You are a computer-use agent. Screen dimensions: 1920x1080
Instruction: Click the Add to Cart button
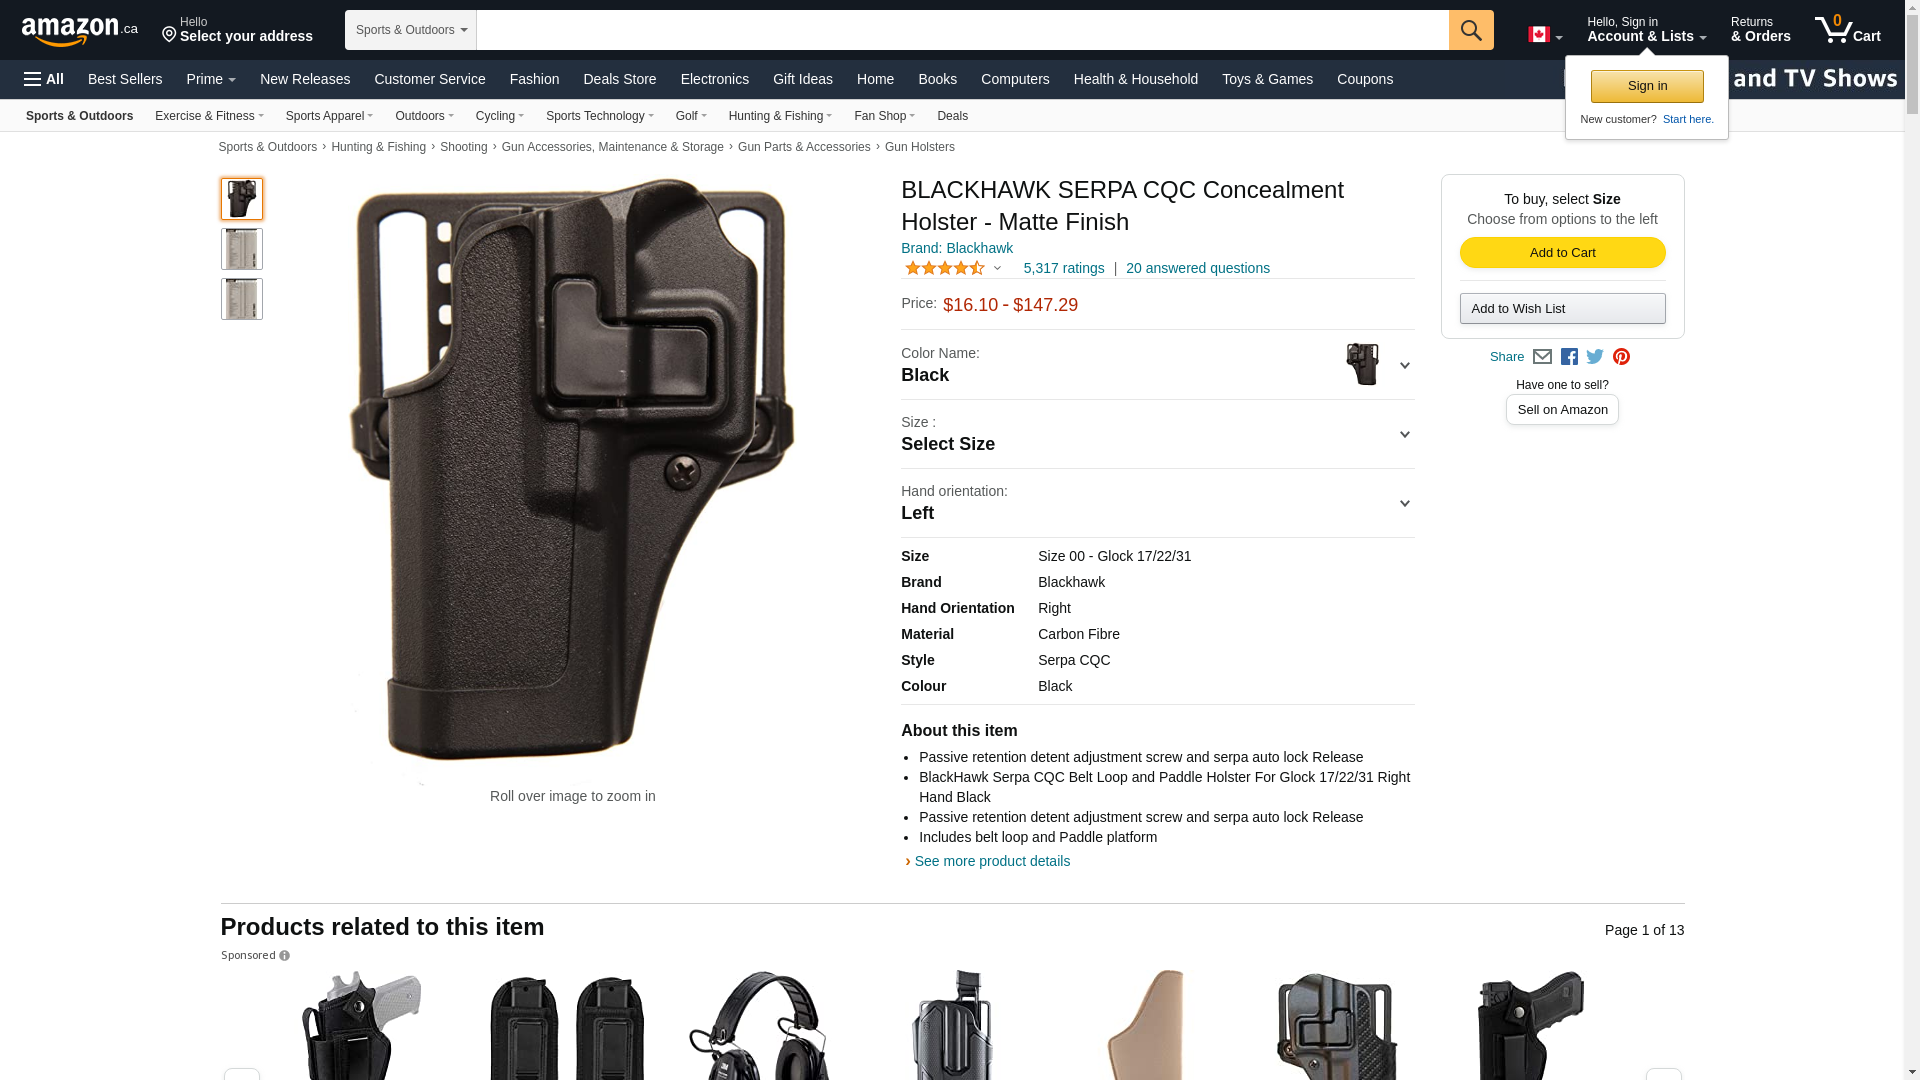point(1562,252)
